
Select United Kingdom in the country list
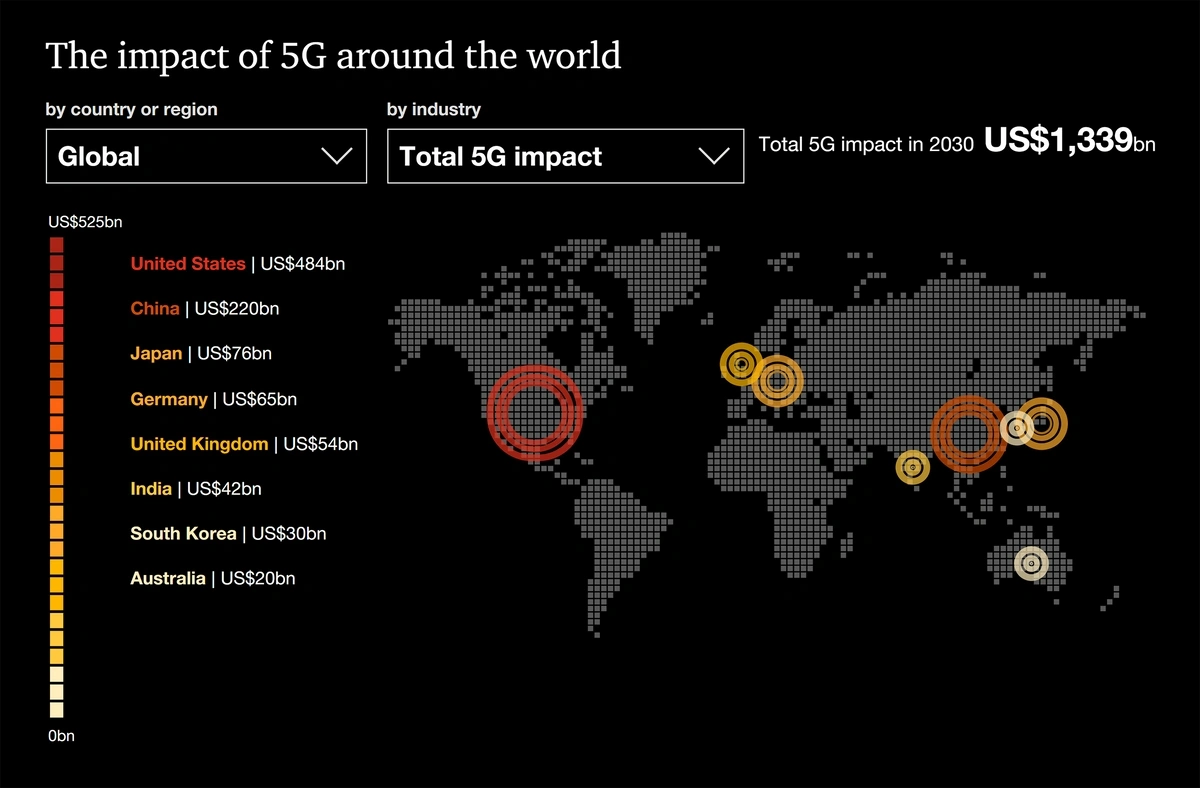(199, 444)
